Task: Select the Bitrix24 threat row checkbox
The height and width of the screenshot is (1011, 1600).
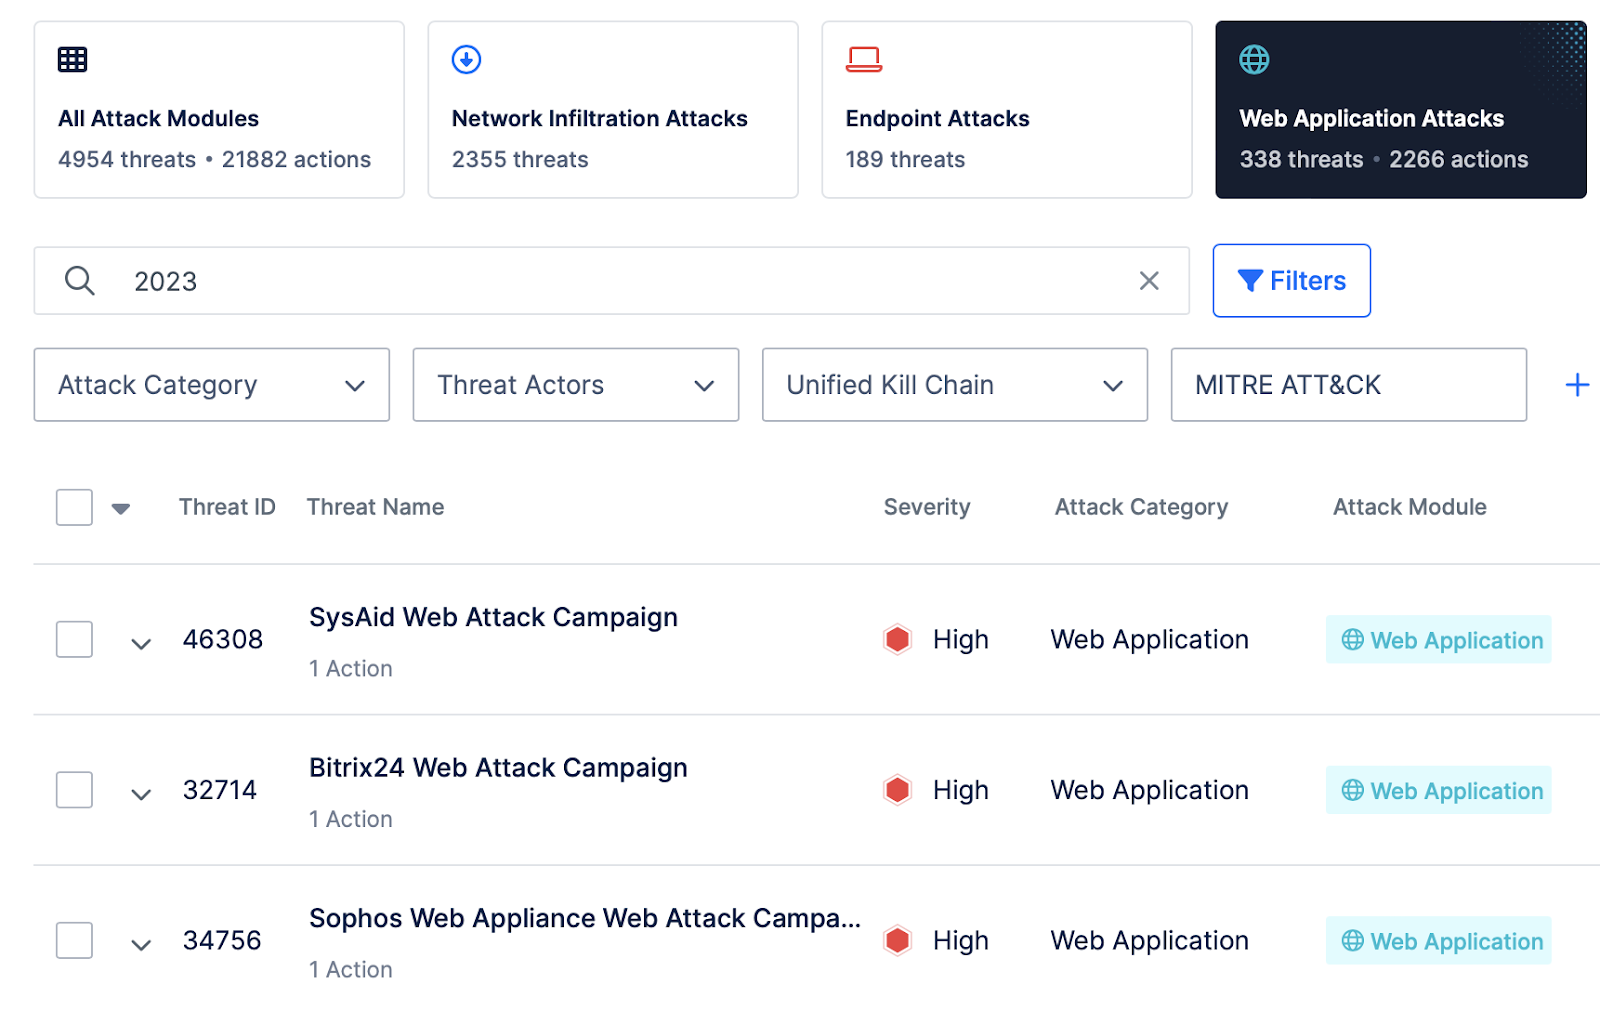Action: (x=75, y=790)
